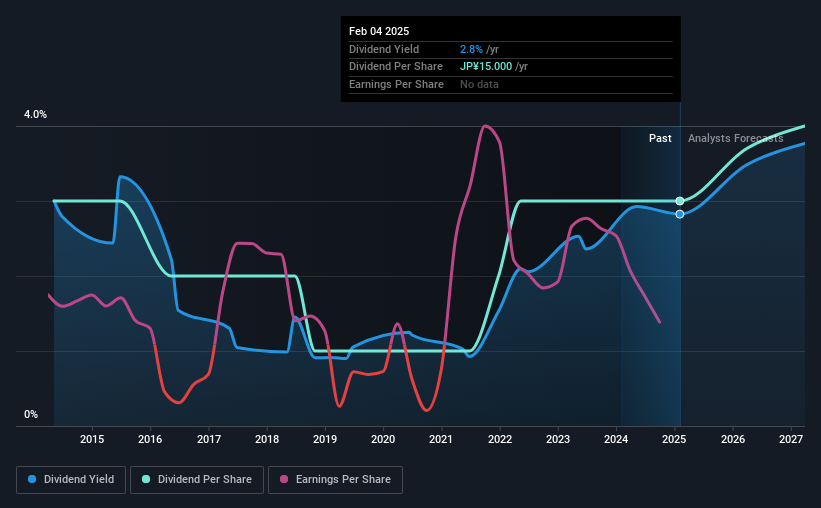The width and height of the screenshot is (821, 508).
Task: Click the 2015 x-axis label
Action: coord(92,439)
